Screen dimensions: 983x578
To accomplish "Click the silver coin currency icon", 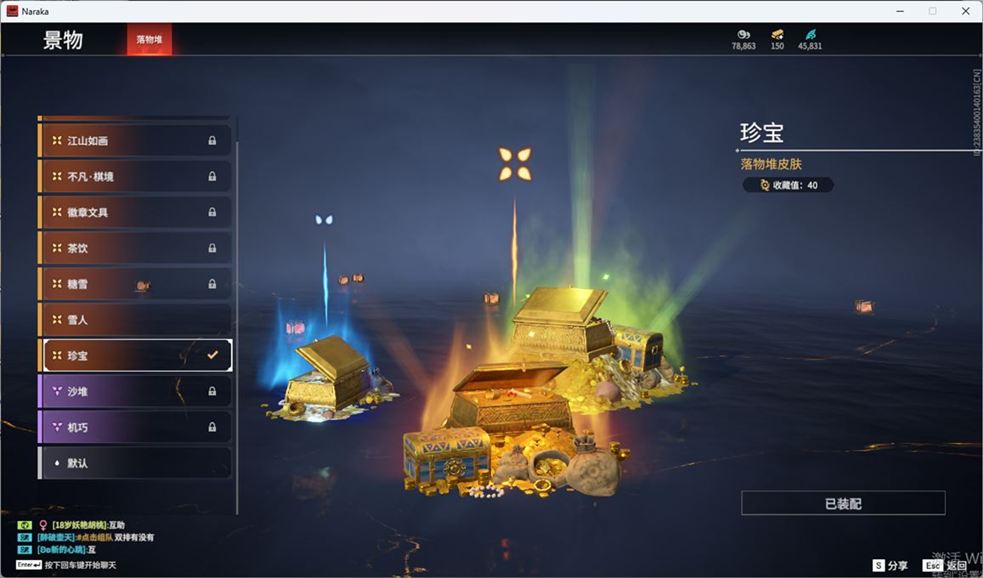I will [744, 34].
